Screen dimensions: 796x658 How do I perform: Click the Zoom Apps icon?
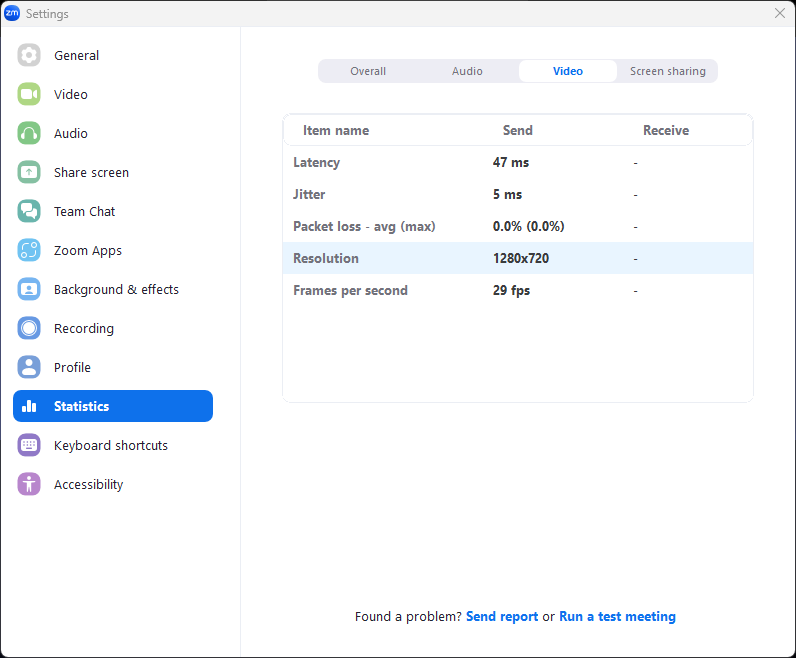point(29,251)
